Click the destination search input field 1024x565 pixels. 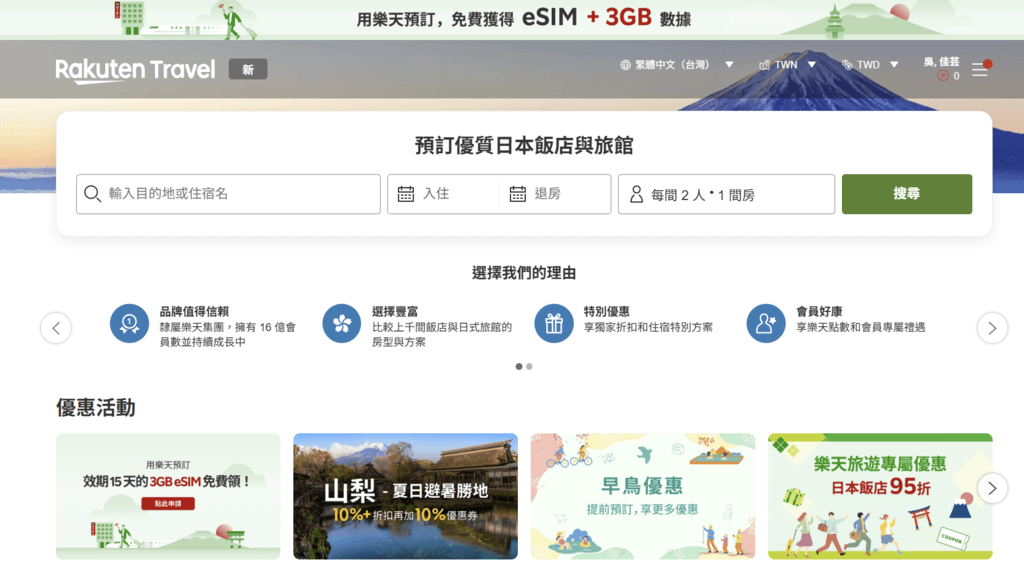228,194
